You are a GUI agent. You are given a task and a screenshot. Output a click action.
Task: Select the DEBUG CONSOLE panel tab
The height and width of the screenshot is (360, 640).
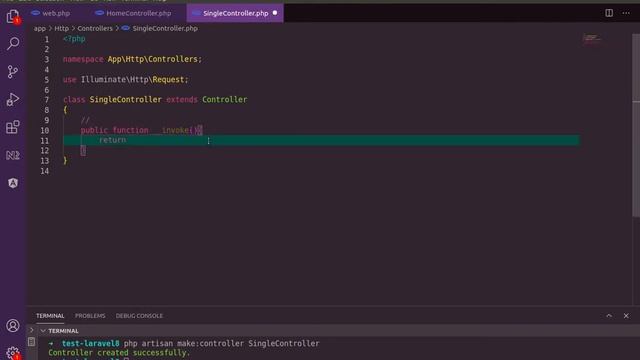[139, 316]
